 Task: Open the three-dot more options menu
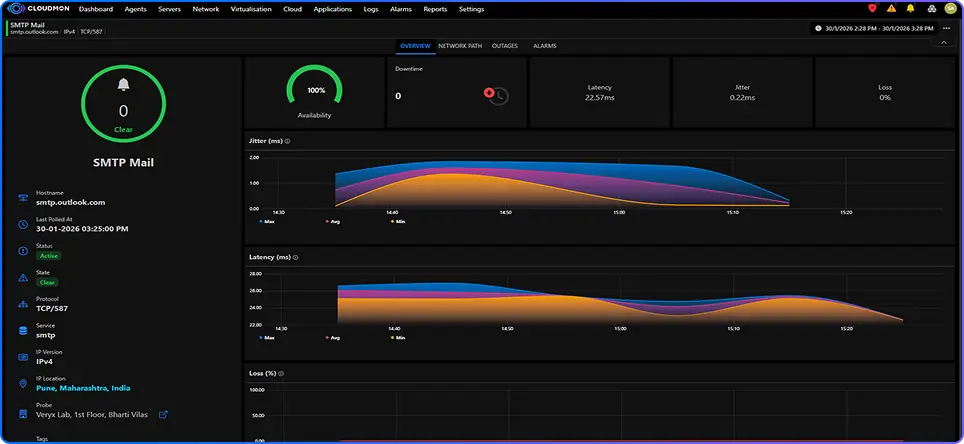pos(946,28)
